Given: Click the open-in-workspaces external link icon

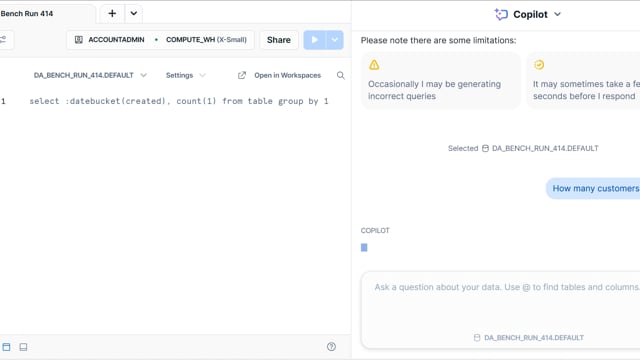Looking at the screenshot, I should coord(242,75).
